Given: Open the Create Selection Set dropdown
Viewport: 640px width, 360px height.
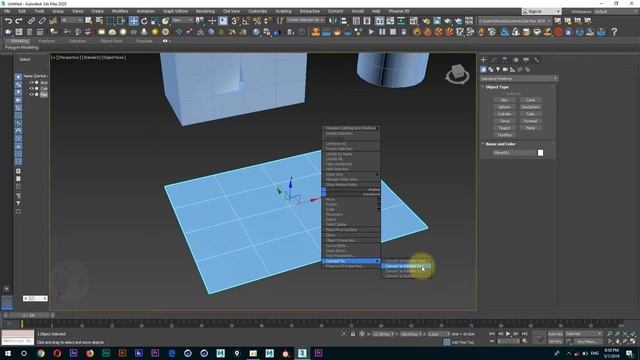Looking at the screenshot, I should pyautogui.click(x=305, y=20).
